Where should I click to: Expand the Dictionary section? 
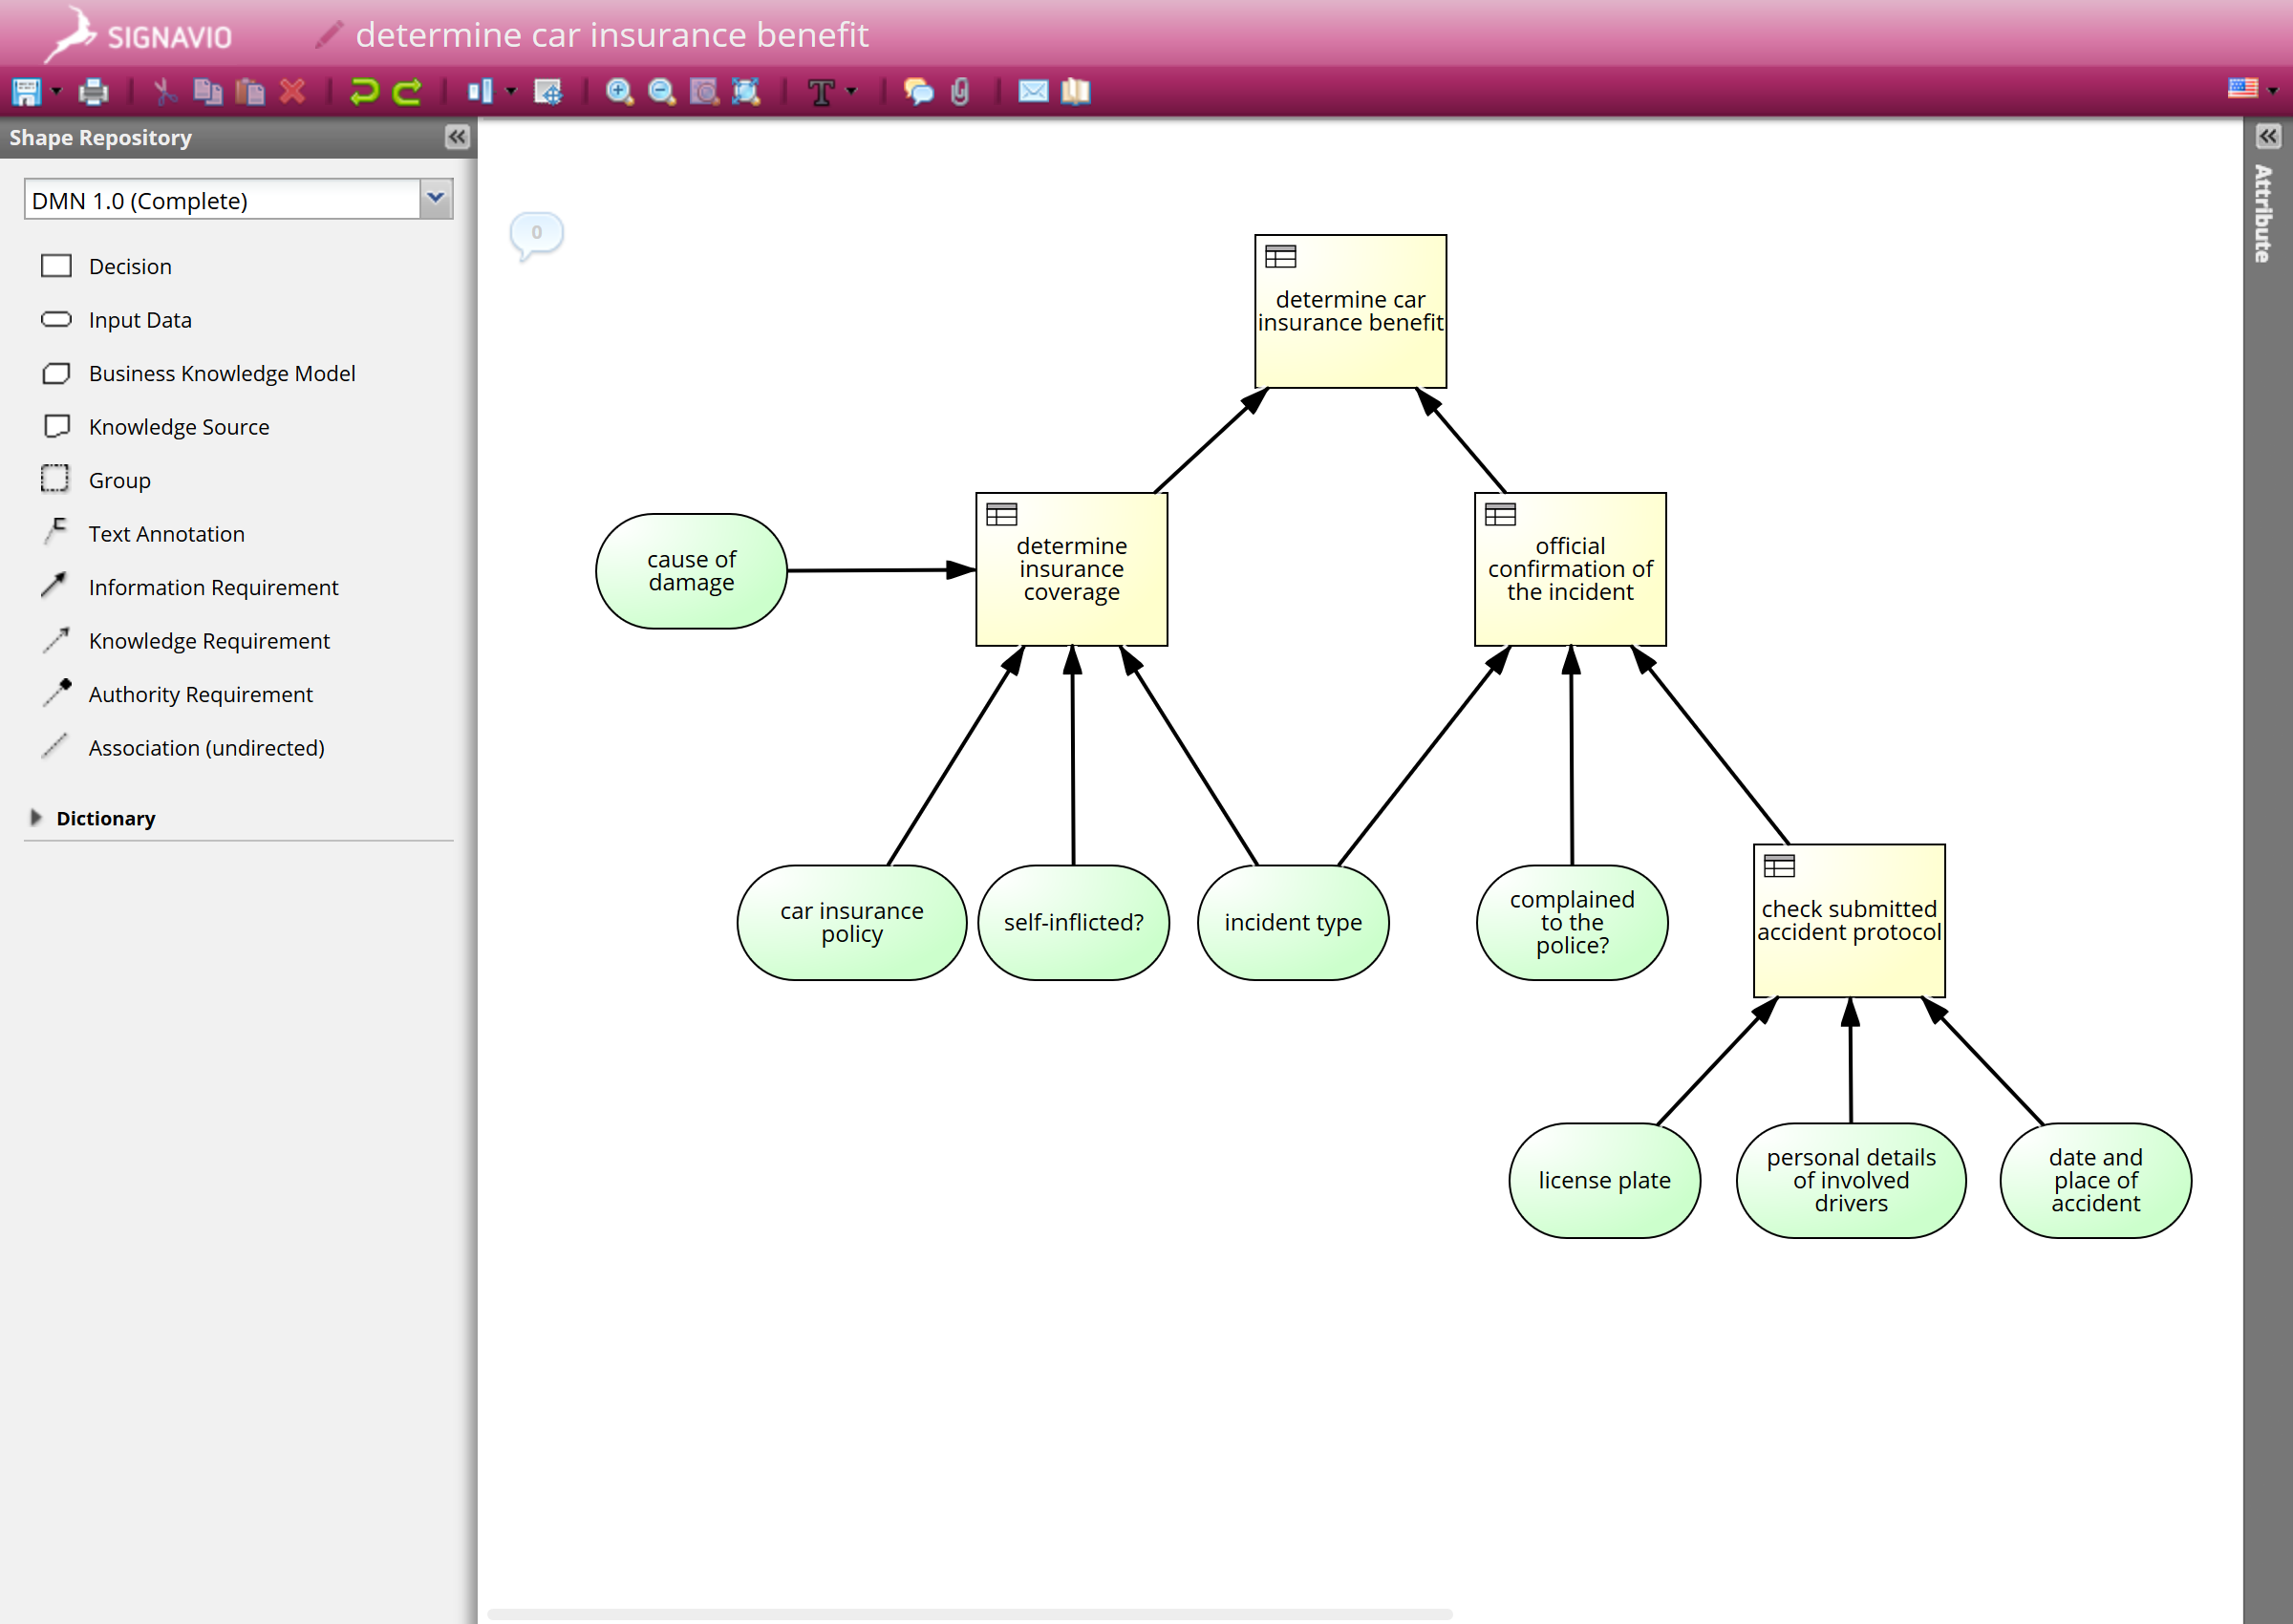(36, 818)
